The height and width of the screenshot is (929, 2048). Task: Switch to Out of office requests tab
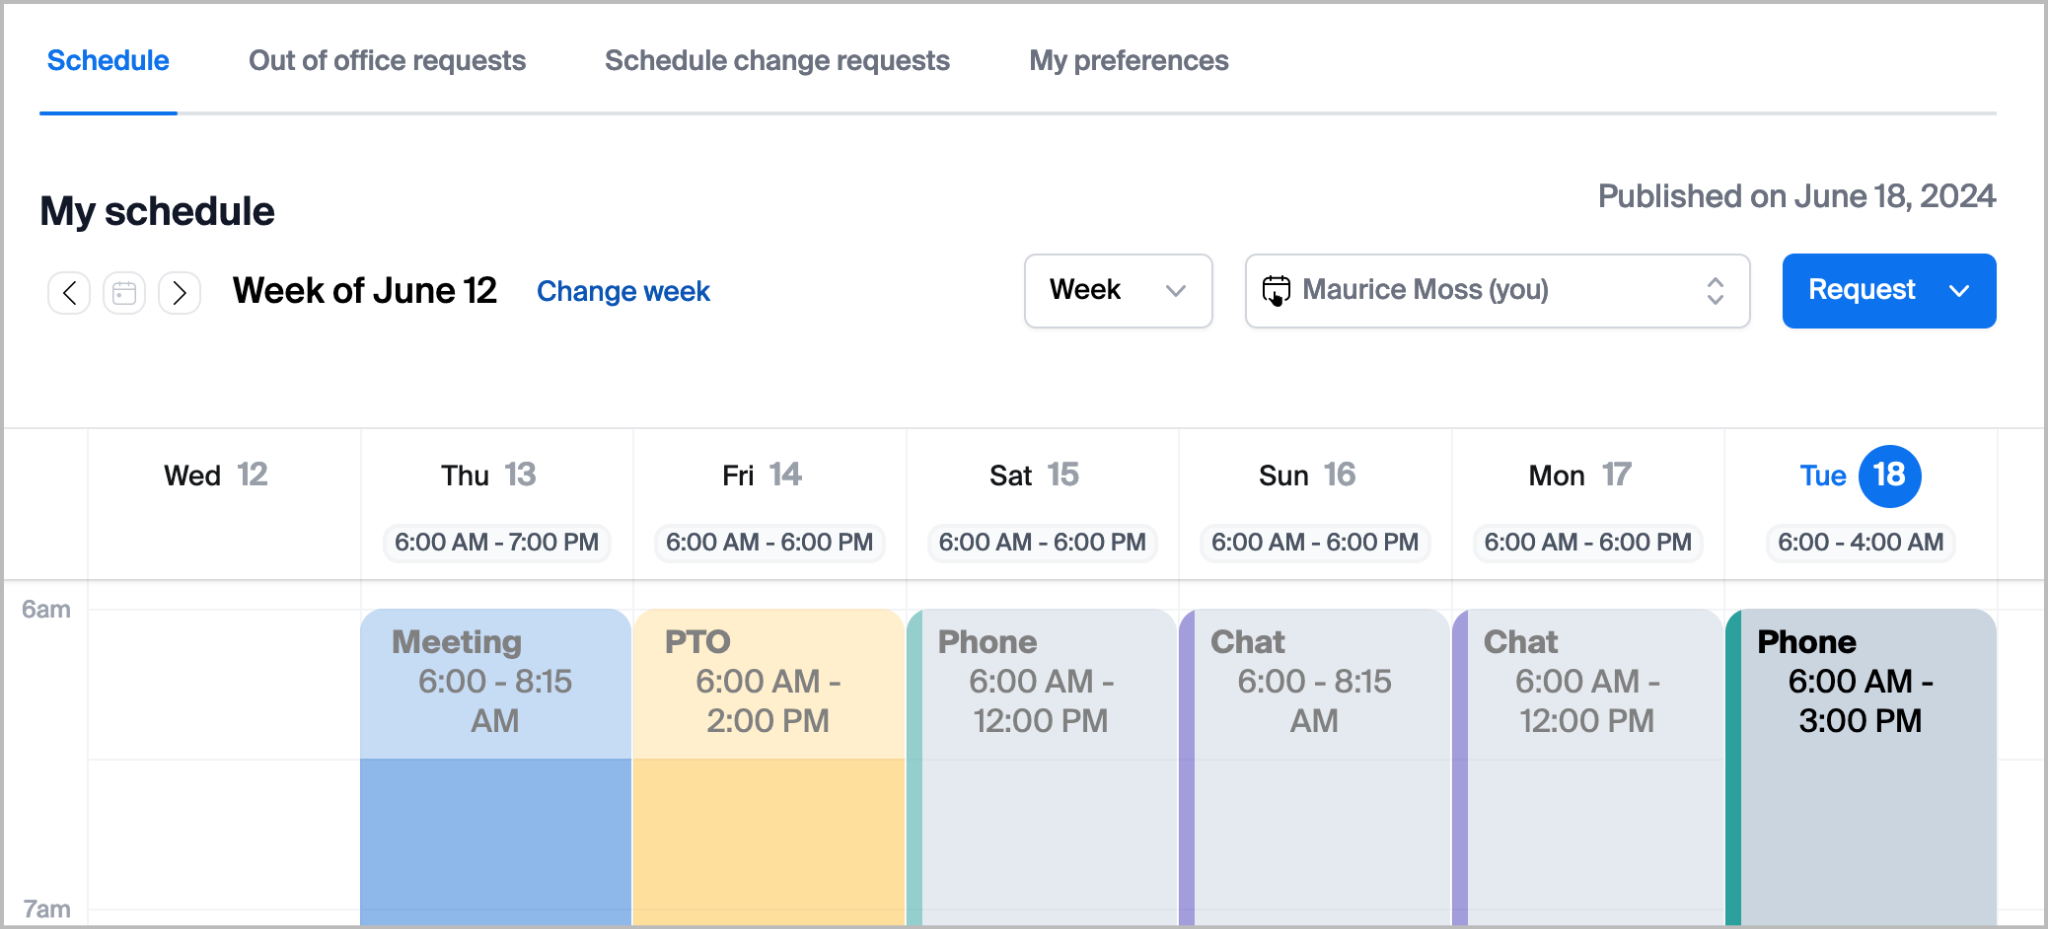[387, 61]
